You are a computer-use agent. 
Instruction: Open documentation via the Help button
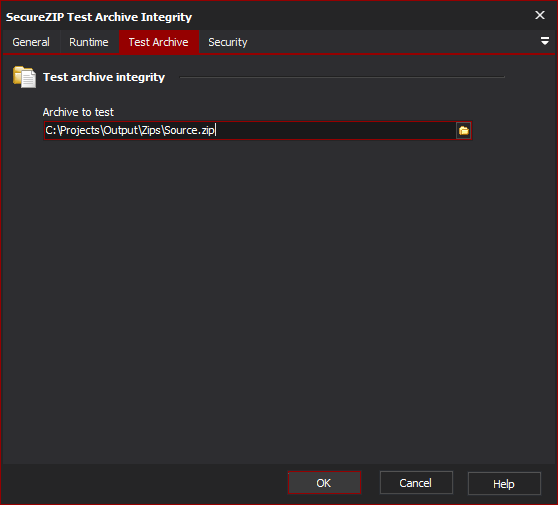point(504,483)
